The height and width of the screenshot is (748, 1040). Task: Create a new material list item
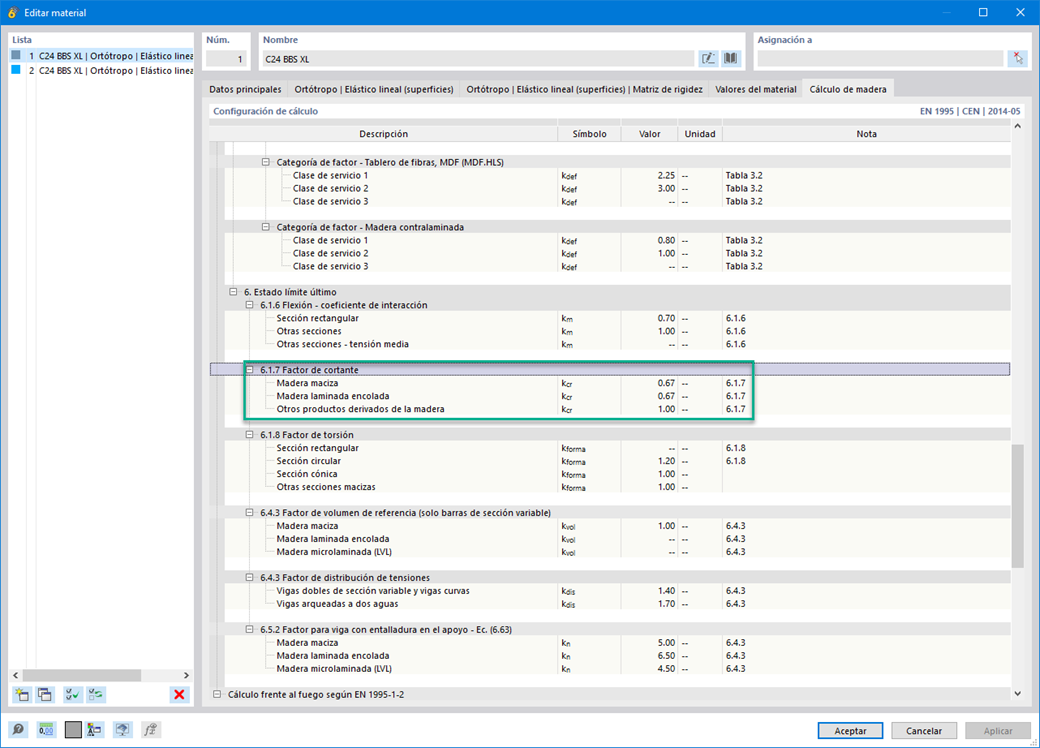[22, 694]
